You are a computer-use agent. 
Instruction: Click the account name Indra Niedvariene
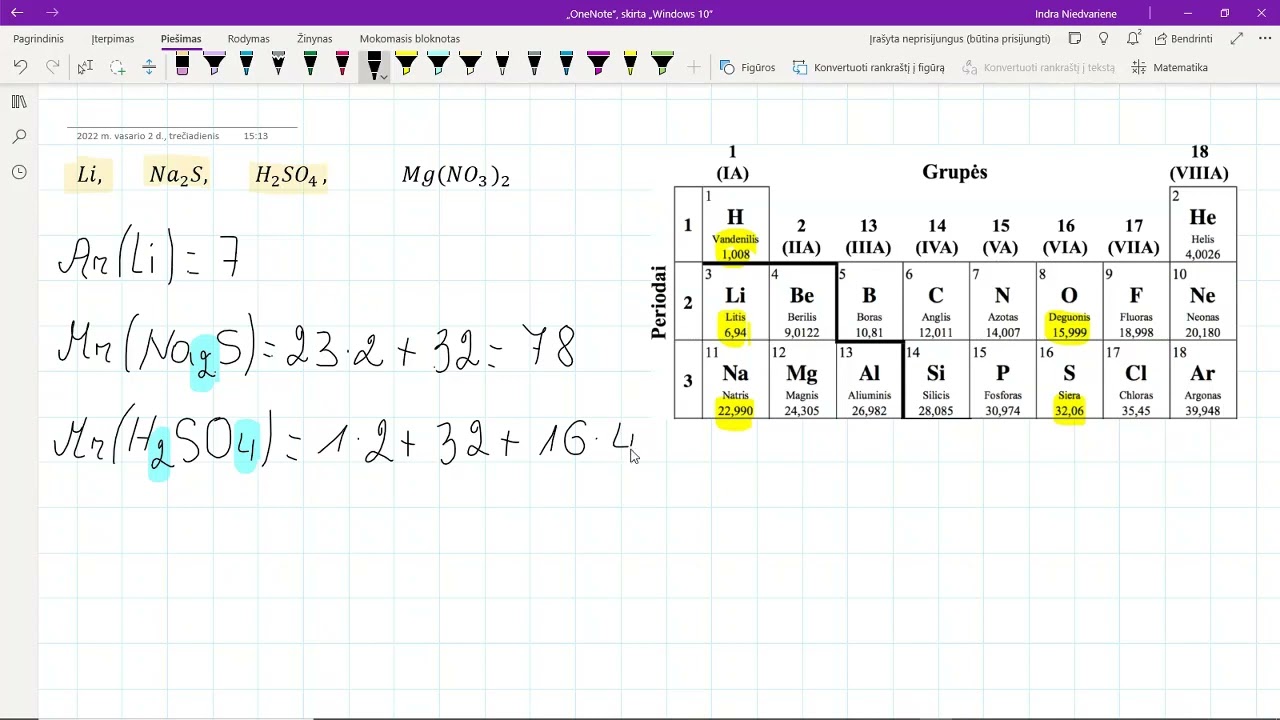tap(1076, 14)
